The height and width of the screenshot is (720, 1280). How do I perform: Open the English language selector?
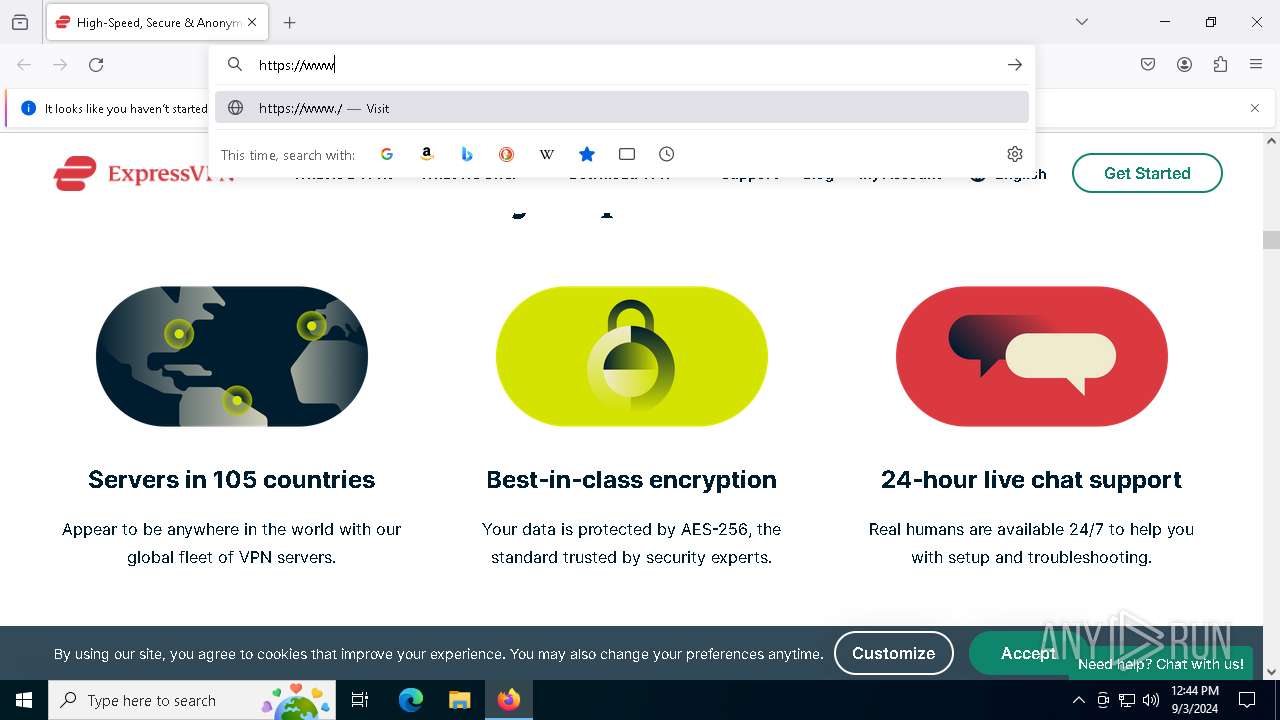(x=1008, y=174)
